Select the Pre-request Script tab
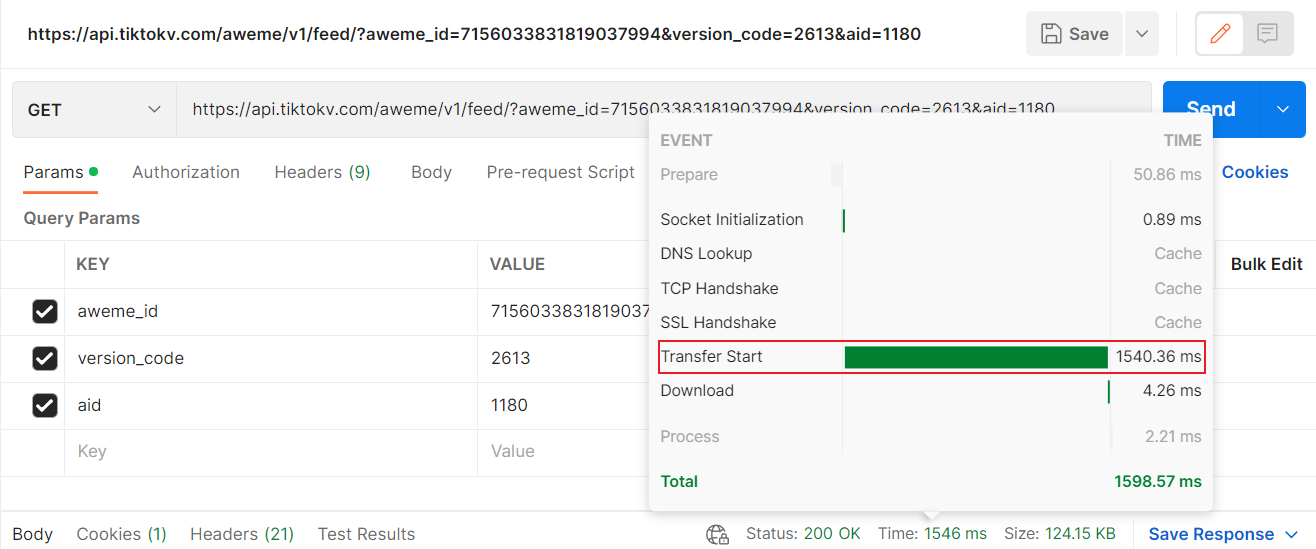1316x549 pixels. point(560,172)
